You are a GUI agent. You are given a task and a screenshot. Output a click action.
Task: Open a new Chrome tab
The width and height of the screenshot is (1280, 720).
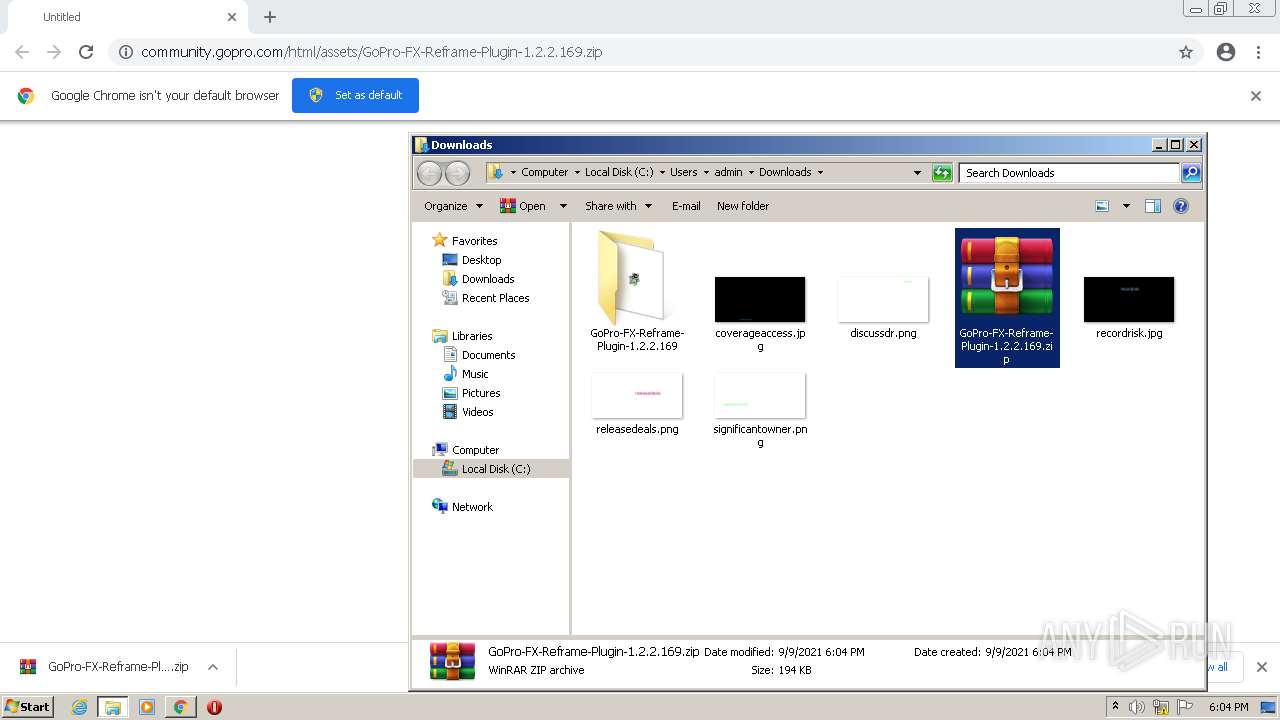[x=270, y=17]
